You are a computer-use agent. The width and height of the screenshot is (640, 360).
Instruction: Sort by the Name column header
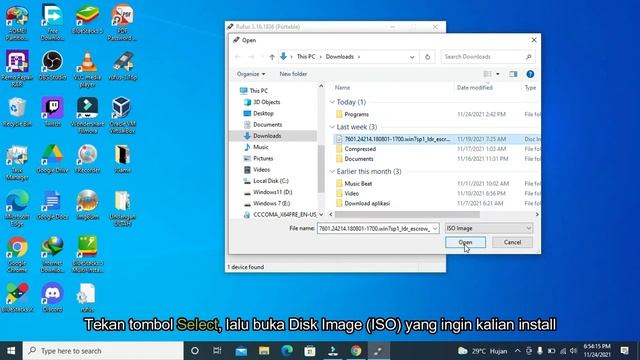coord(342,88)
